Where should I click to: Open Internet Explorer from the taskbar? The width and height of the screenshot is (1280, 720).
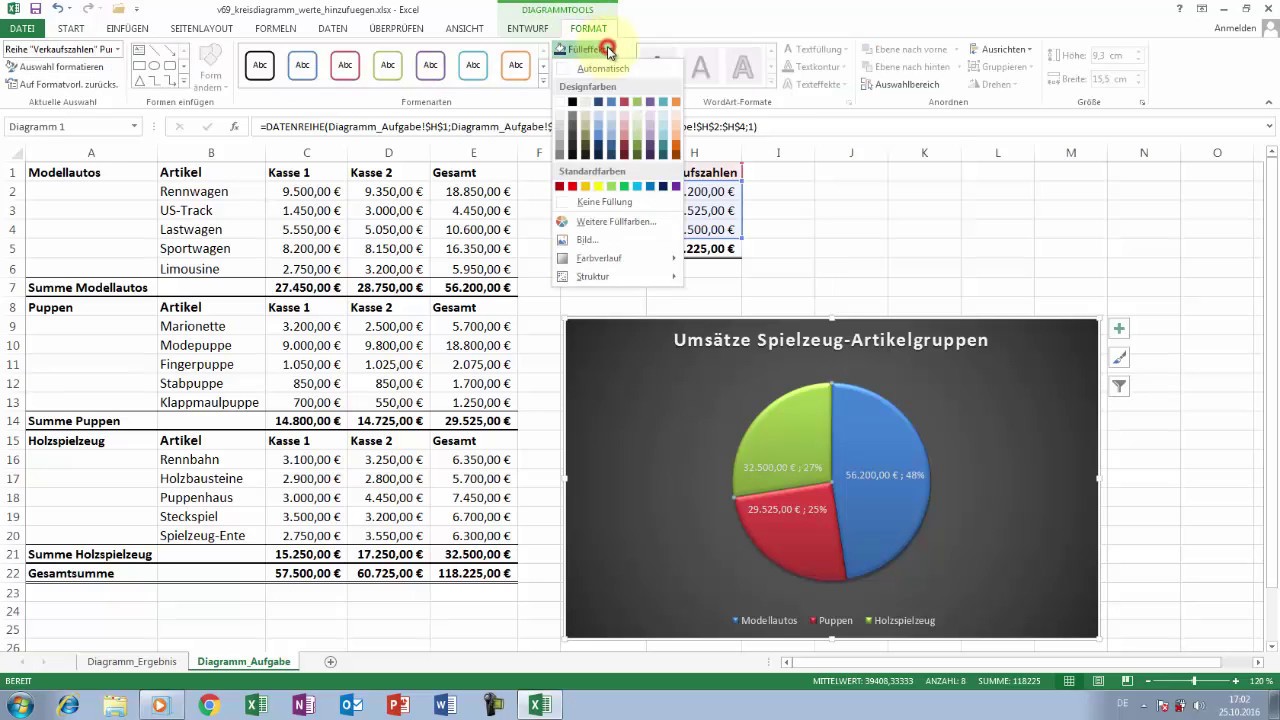68,705
